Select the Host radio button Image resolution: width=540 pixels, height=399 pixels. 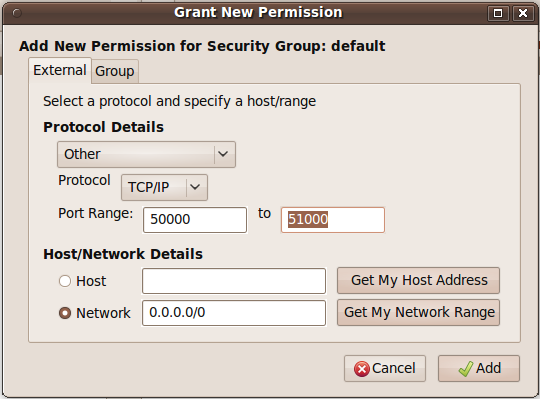click(x=65, y=281)
